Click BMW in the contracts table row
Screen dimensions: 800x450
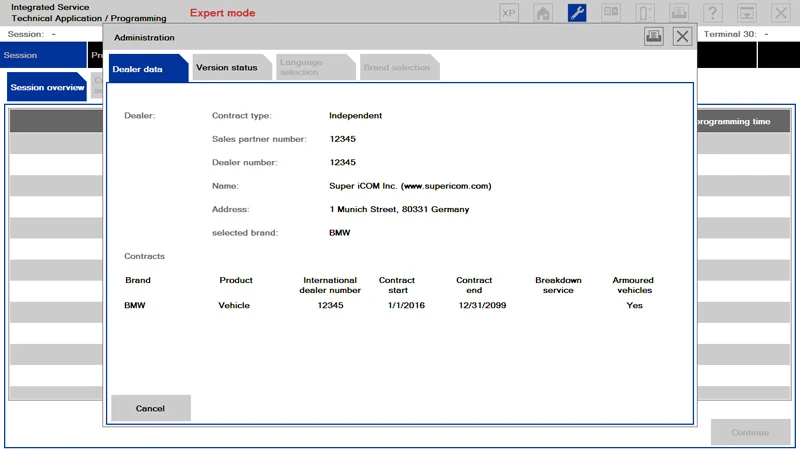(x=135, y=305)
